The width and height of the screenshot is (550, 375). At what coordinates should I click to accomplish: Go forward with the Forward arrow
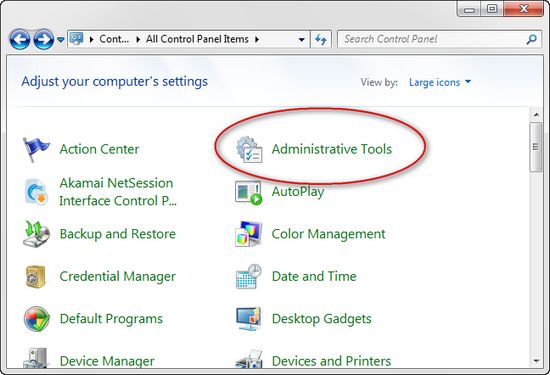(x=43, y=39)
